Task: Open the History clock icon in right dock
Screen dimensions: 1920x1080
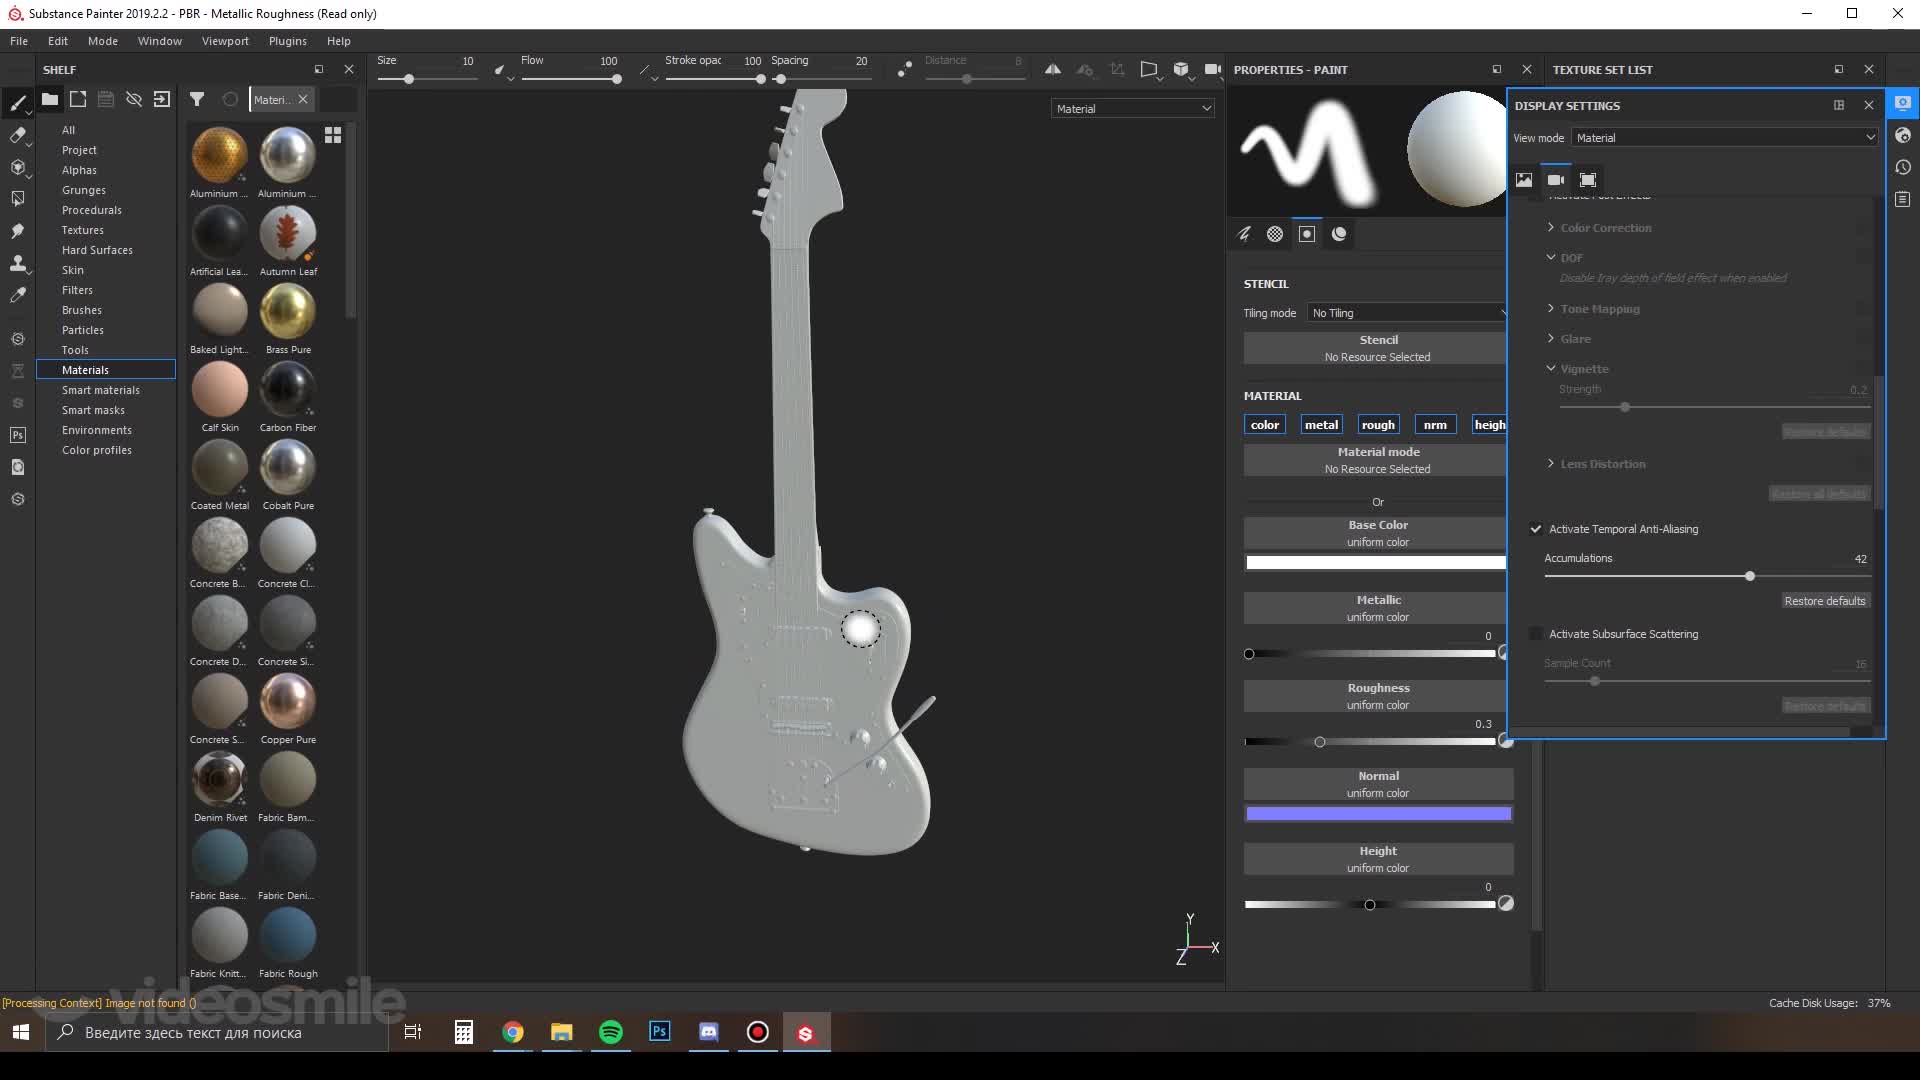Action: [1903, 167]
